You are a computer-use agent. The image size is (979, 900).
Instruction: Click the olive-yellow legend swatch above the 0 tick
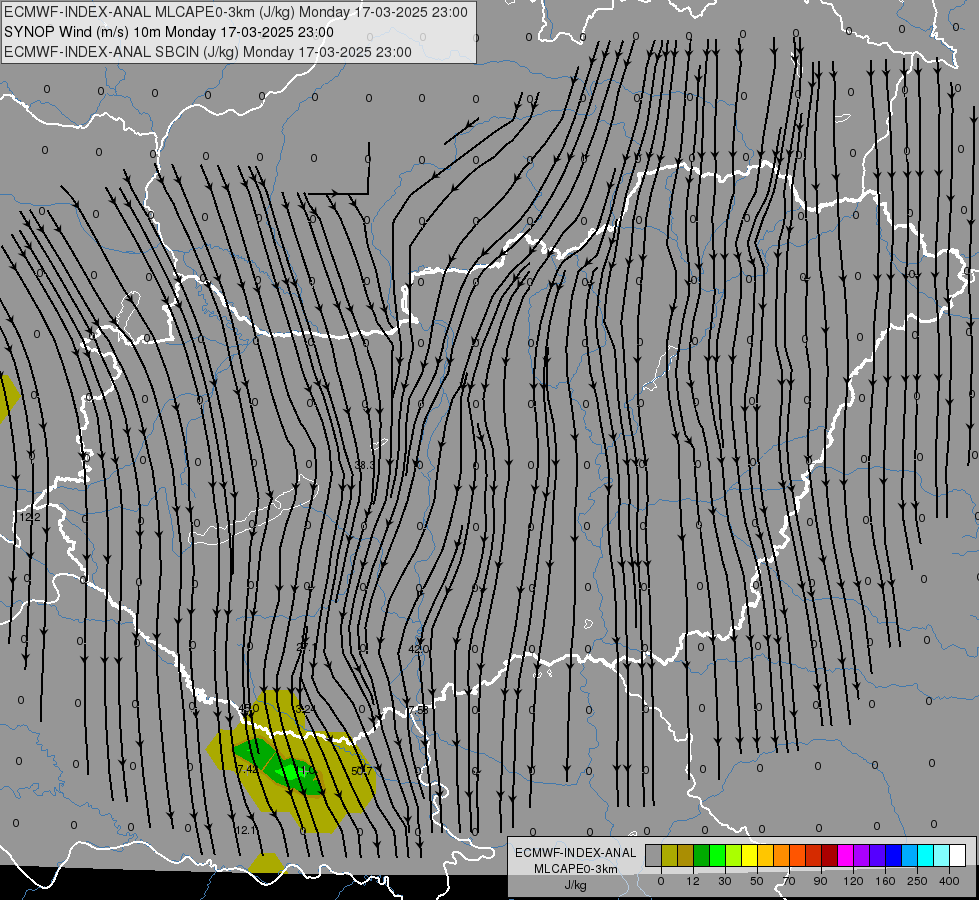click(669, 855)
